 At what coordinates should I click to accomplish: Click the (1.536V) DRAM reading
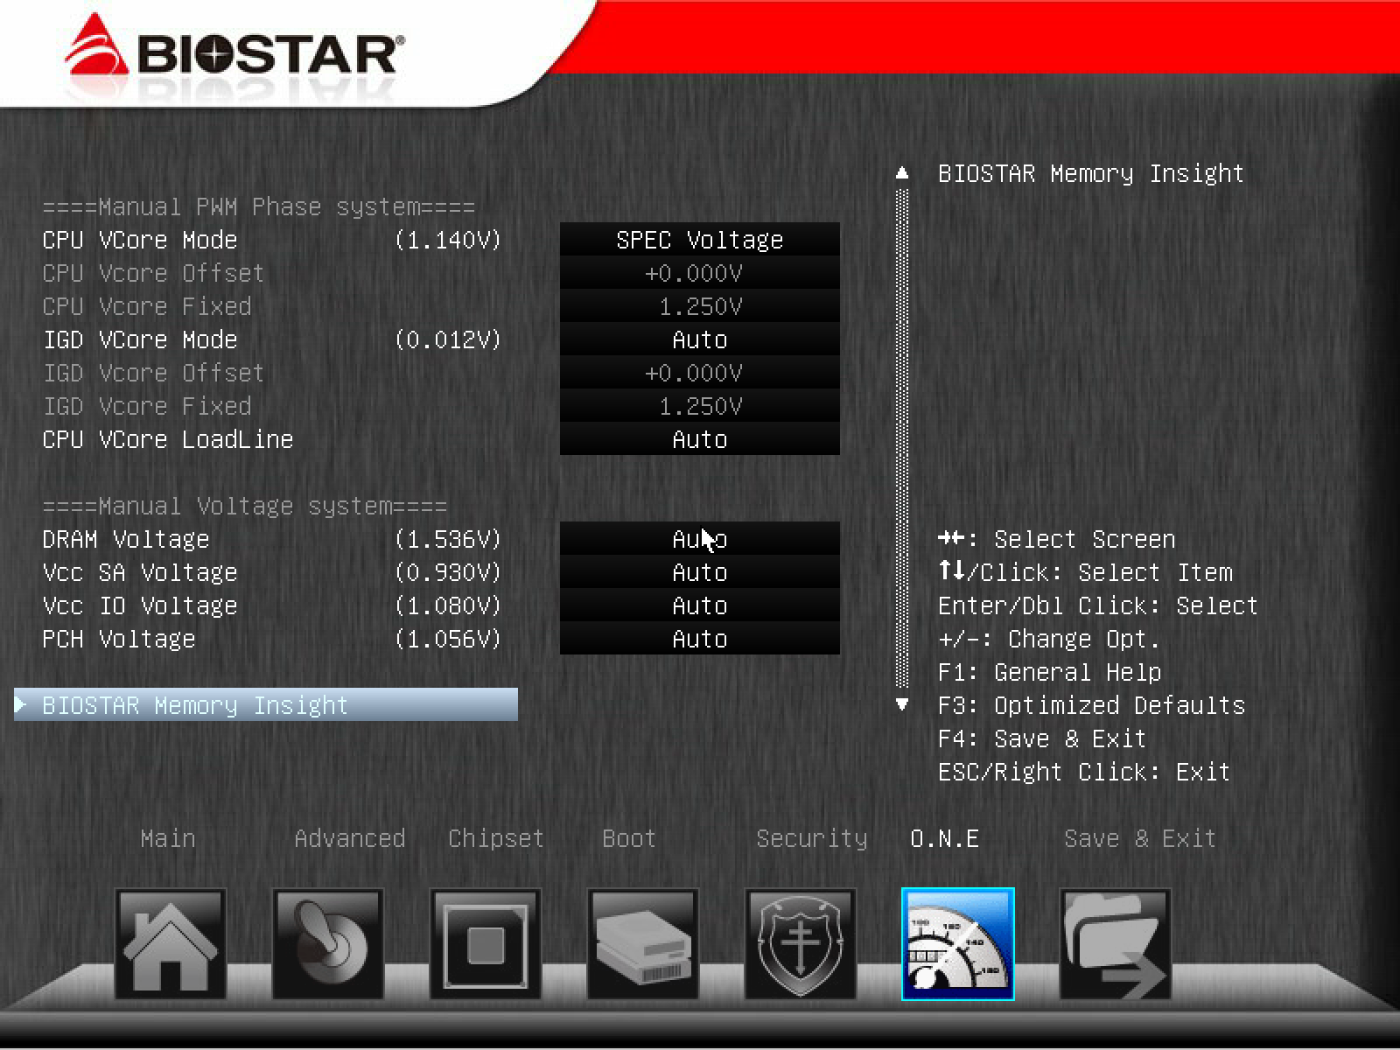click(448, 539)
